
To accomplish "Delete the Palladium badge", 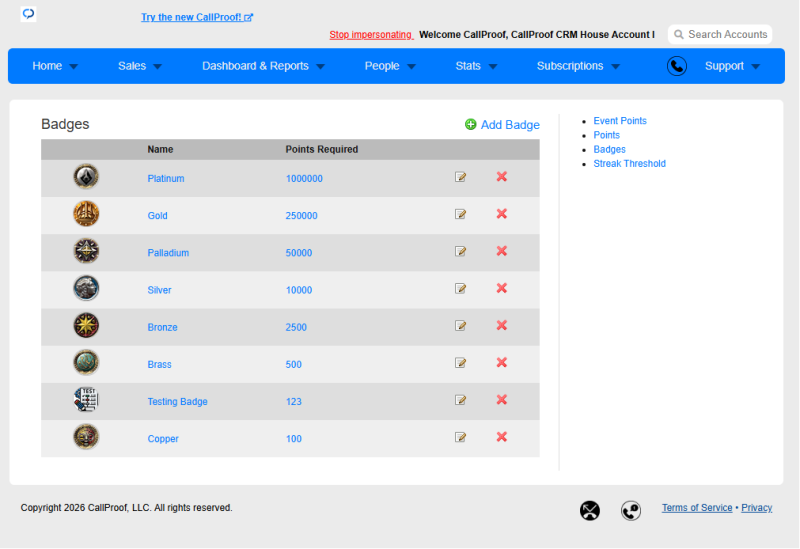I will pos(502,251).
